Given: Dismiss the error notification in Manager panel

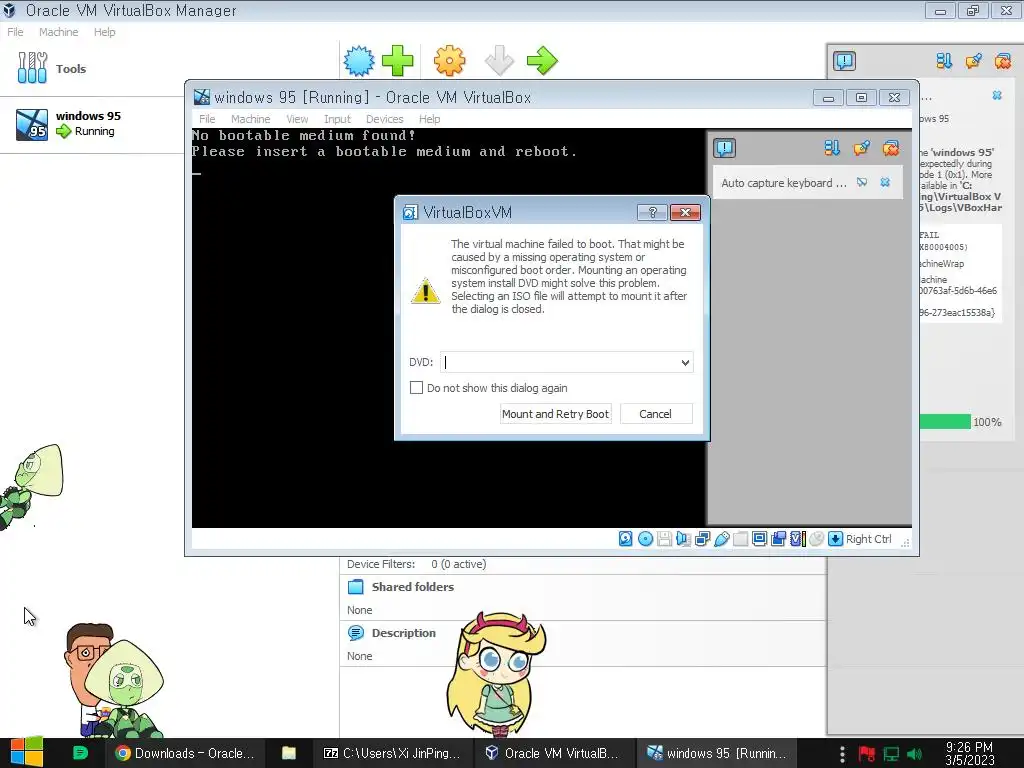Looking at the screenshot, I should click(x=997, y=95).
